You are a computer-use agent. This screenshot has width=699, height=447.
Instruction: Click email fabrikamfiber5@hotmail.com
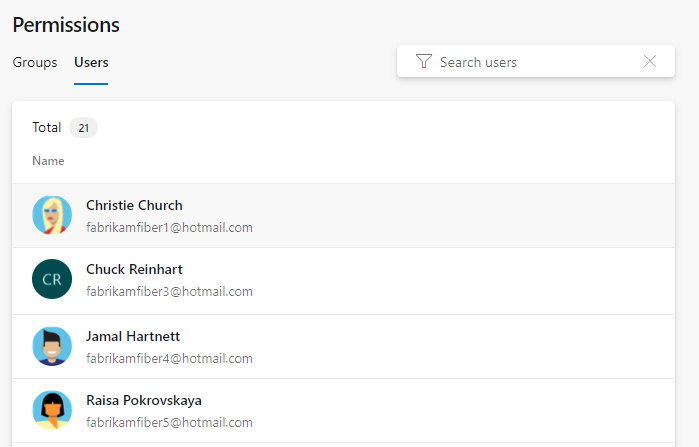[x=169, y=422]
